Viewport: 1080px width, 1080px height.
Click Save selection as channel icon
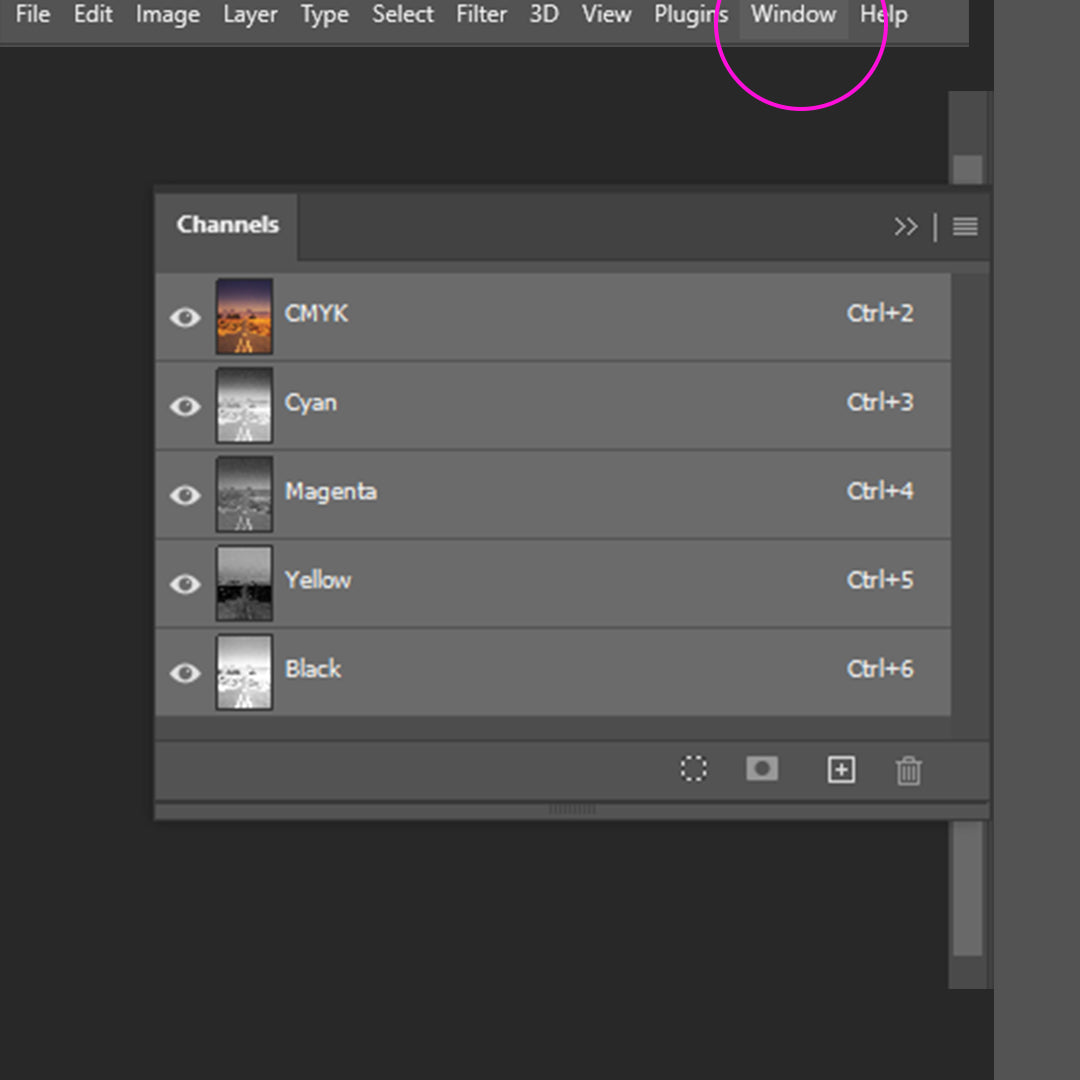[x=762, y=769]
